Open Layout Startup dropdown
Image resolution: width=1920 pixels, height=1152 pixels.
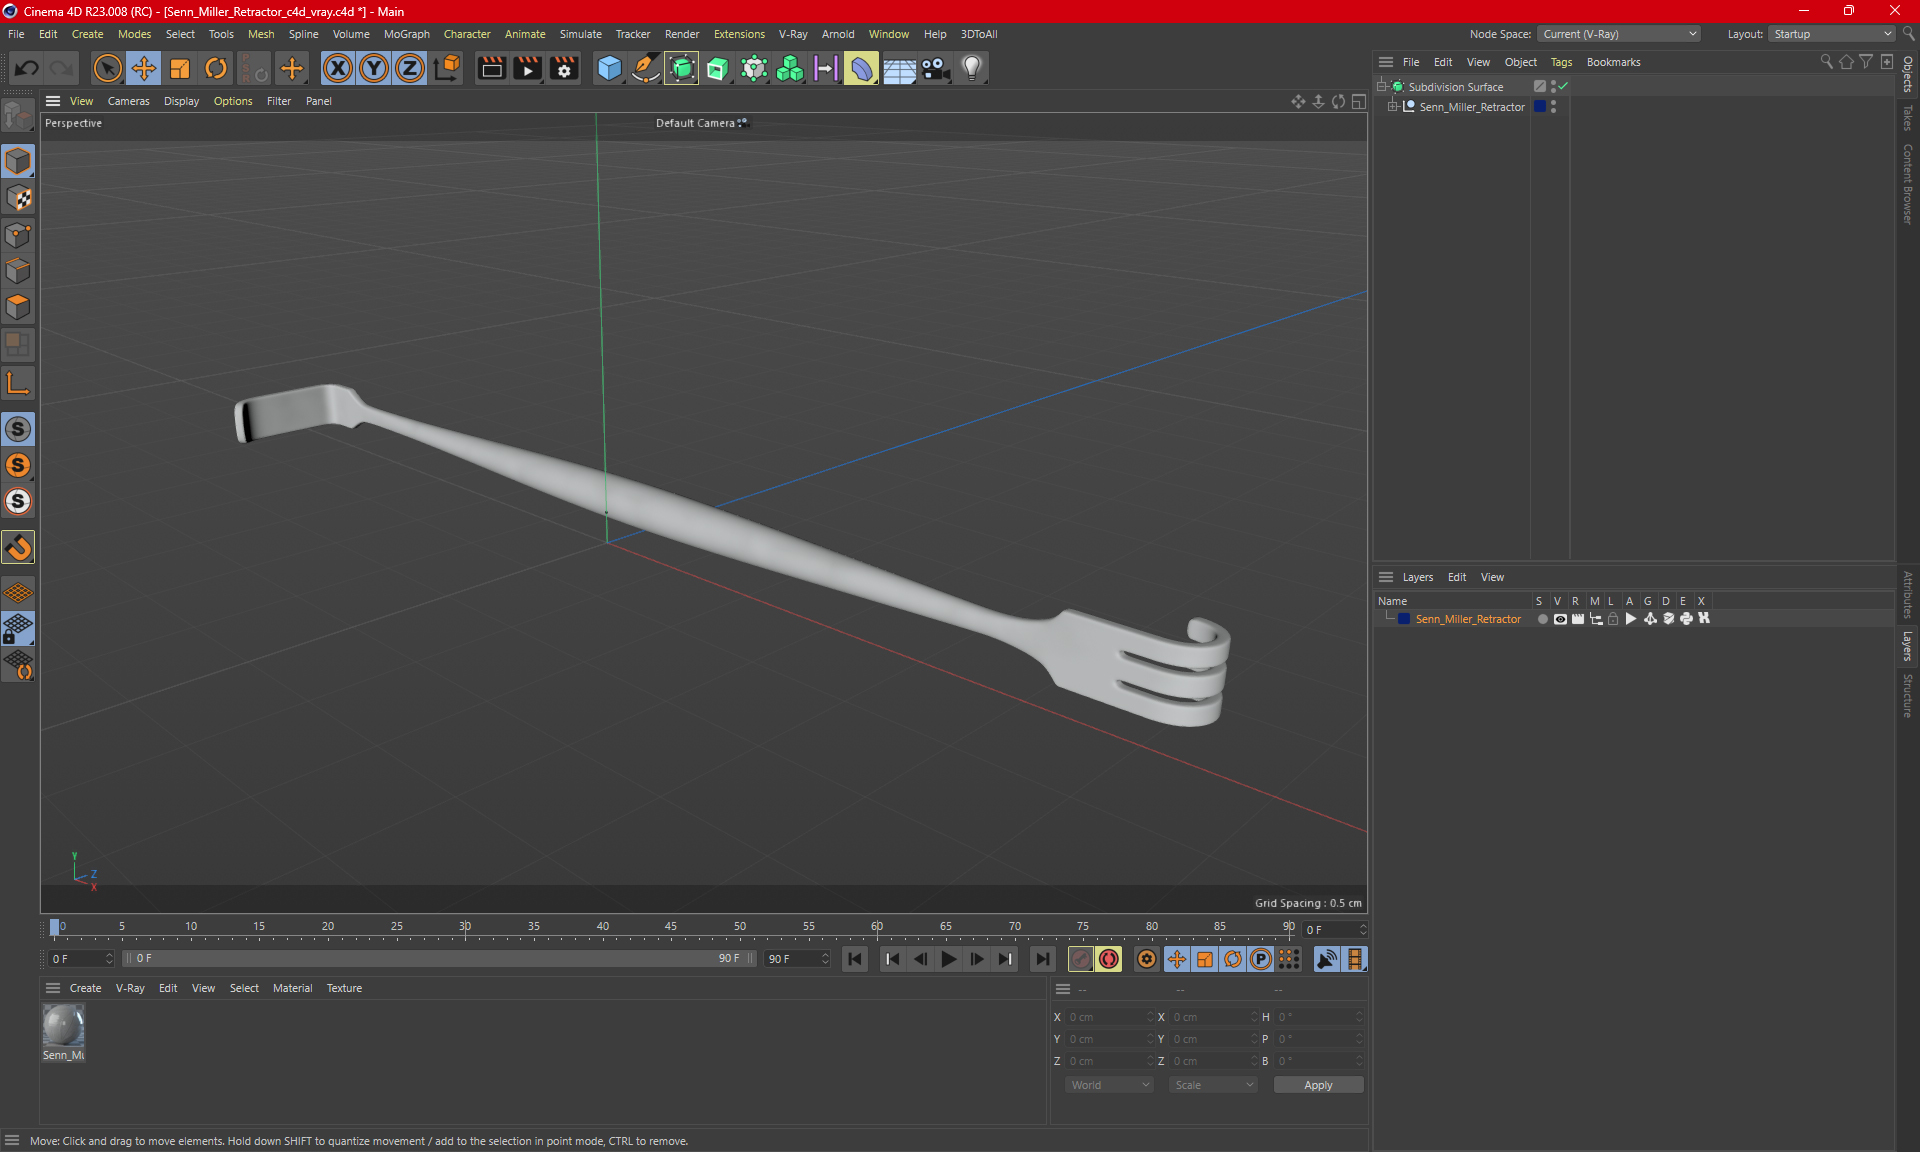click(1831, 34)
